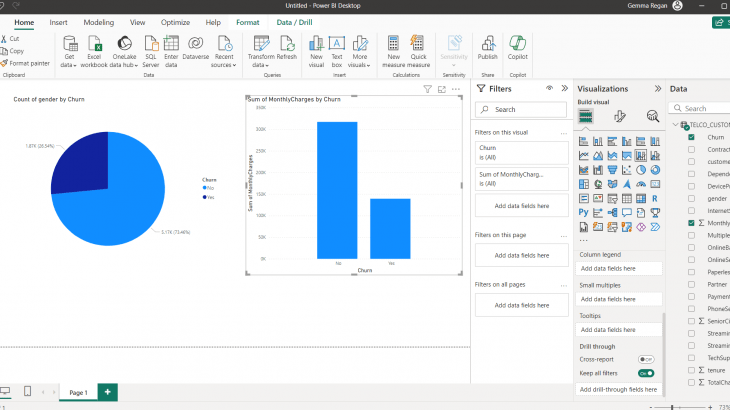The width and height of the screenshot is (730, 410).
Task: Show or hide Filters pane eye icon
Action: [x=549, y=88]
